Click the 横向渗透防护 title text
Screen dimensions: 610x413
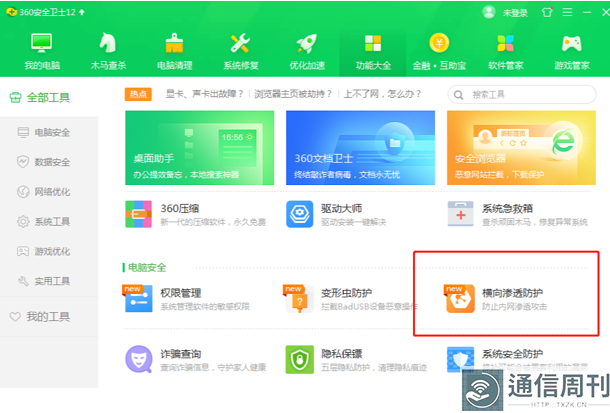pyautogui.click(x=512, y=293)
